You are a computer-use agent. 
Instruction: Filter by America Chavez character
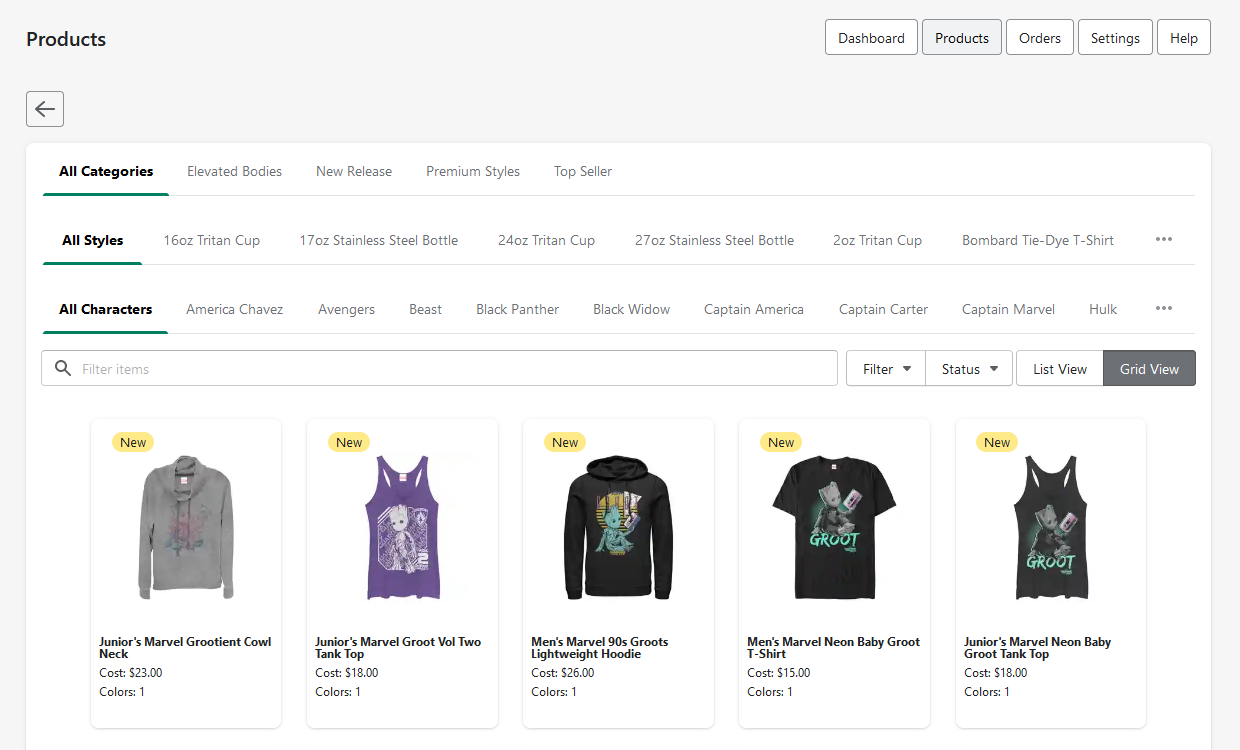(x=235, y=309)
